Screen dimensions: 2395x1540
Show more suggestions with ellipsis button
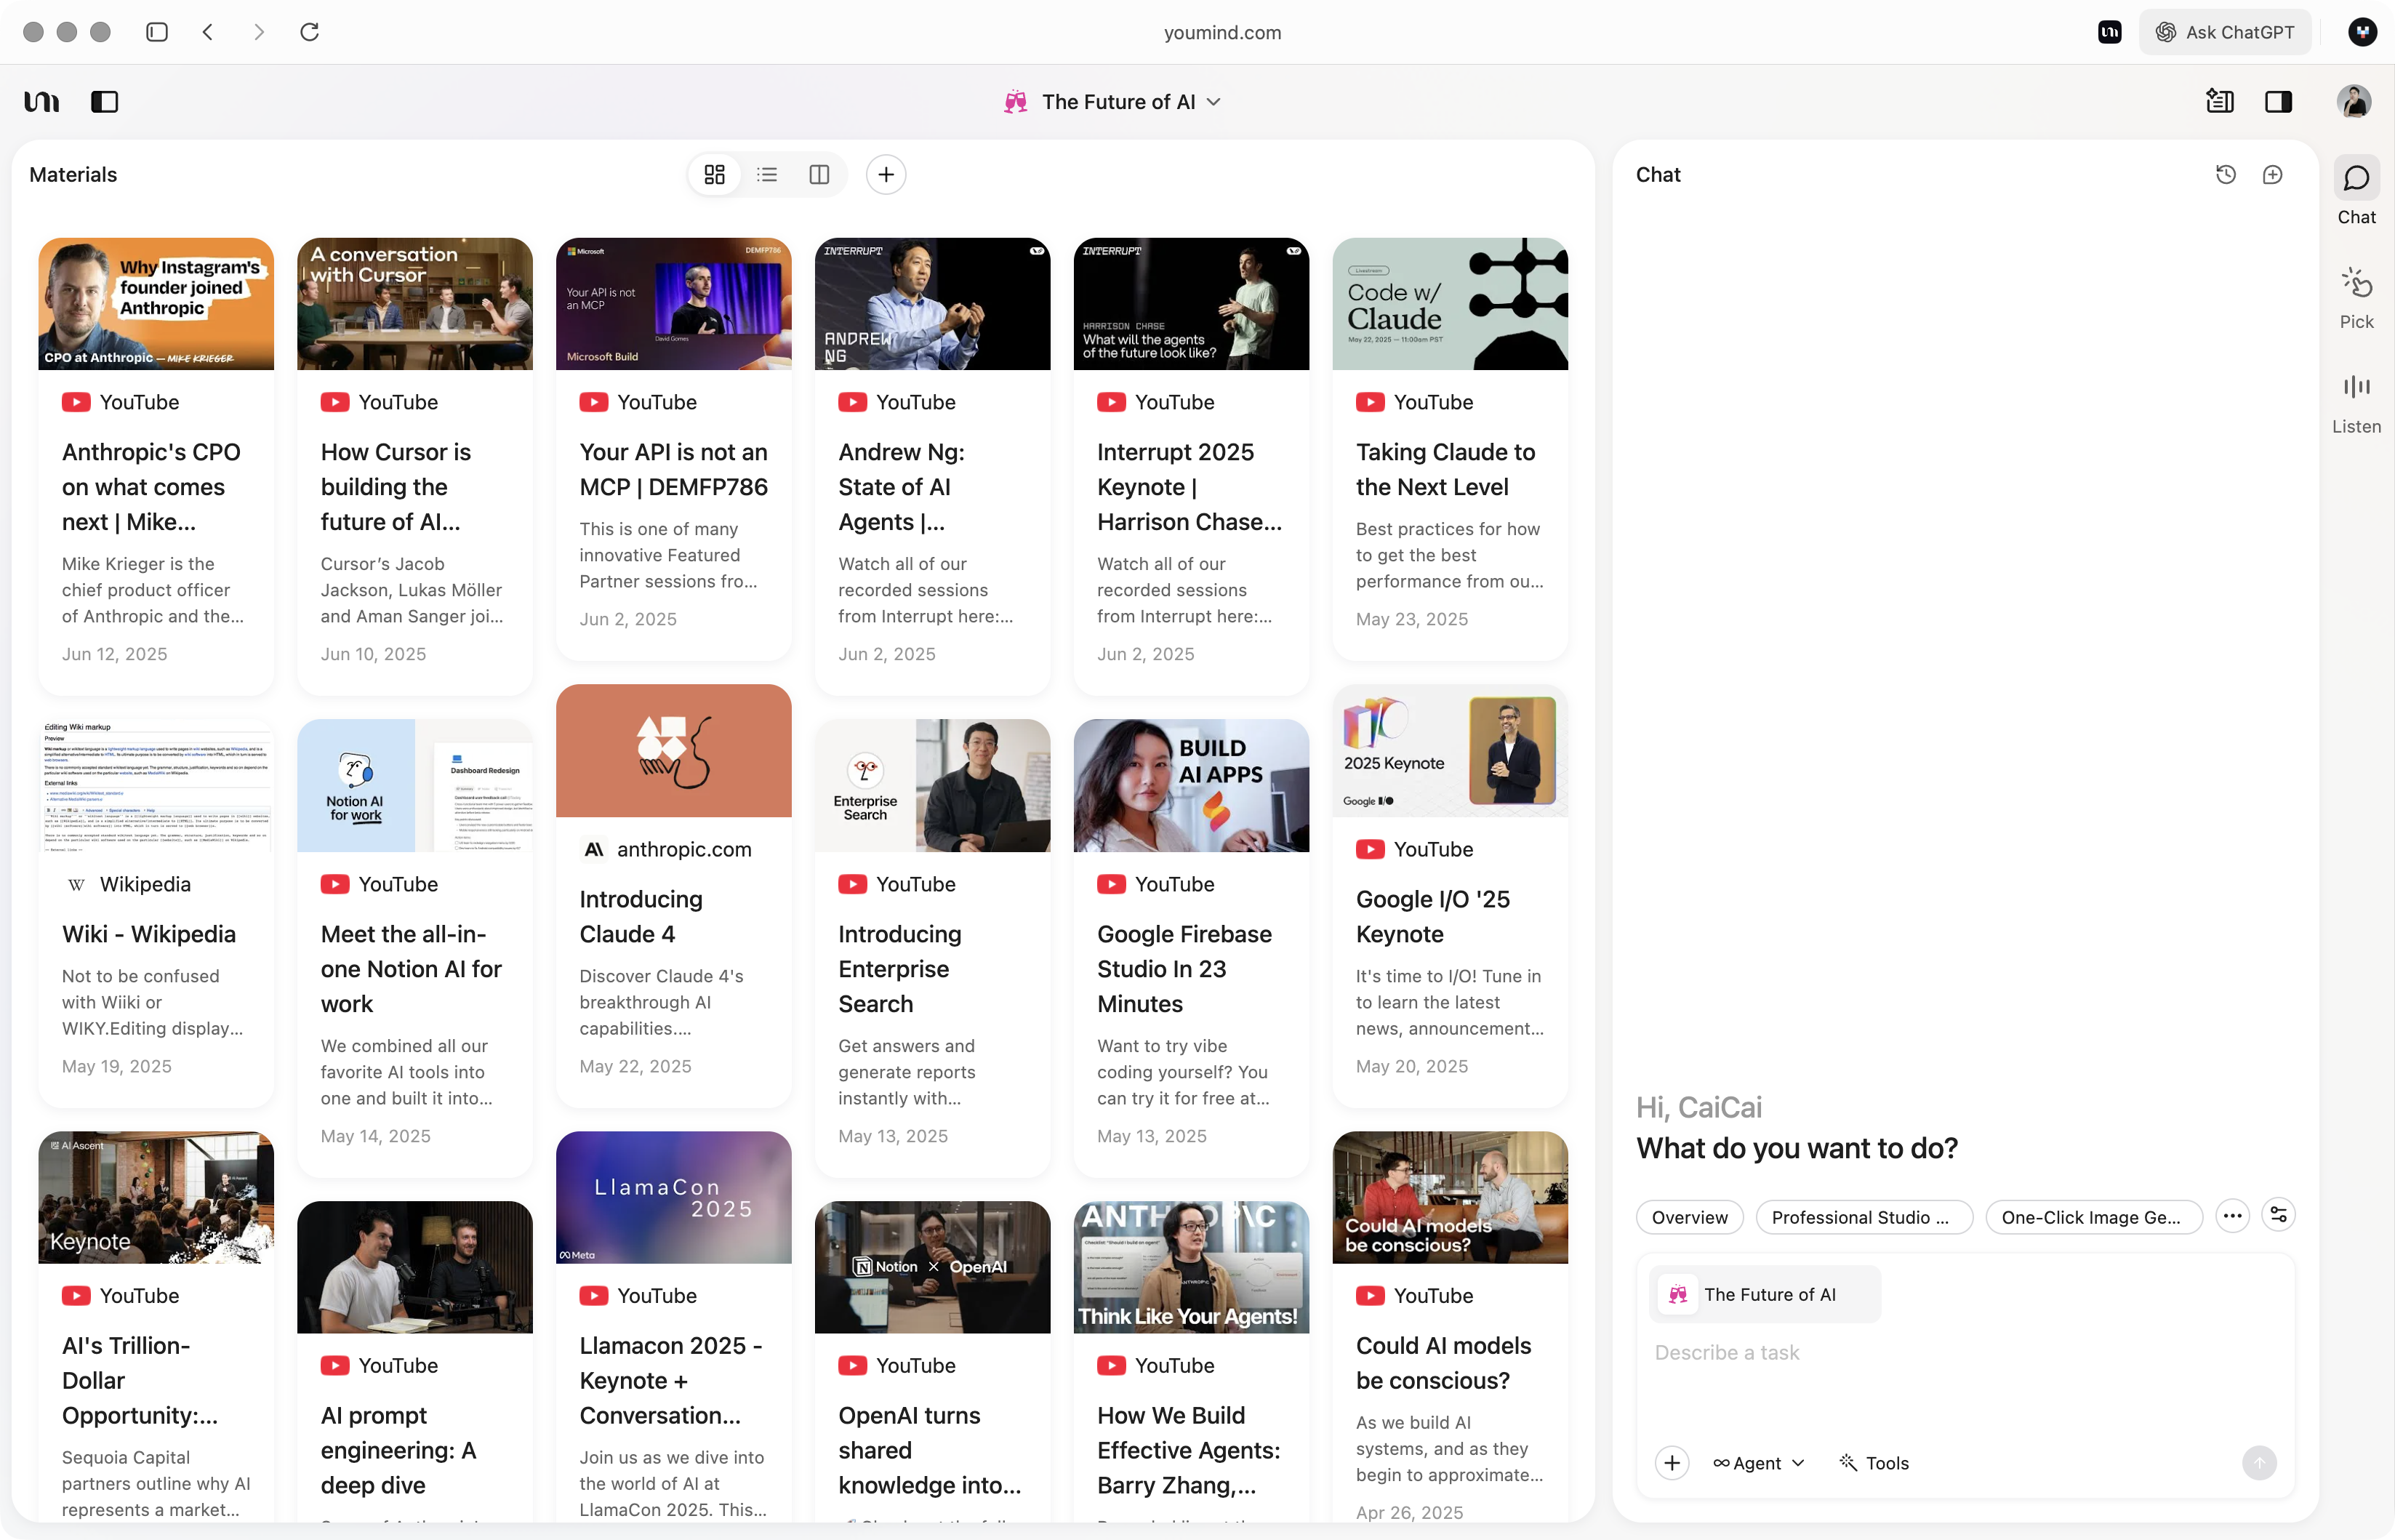click(2232, 1216)
